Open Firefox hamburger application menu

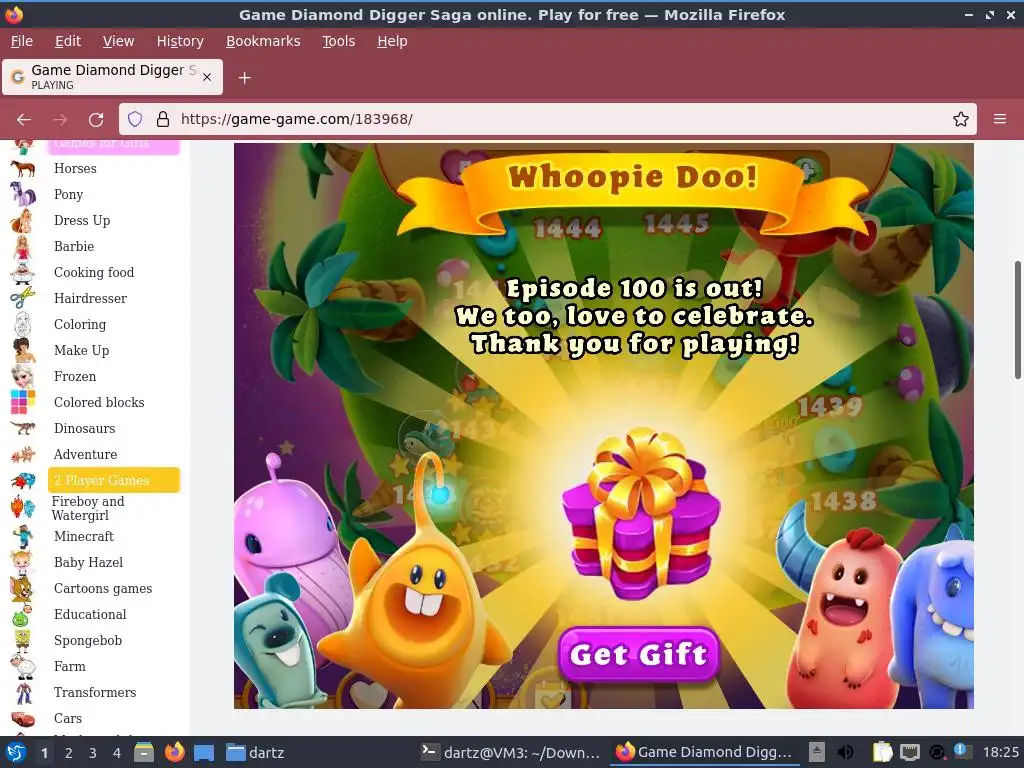[x=1000, y=119]
